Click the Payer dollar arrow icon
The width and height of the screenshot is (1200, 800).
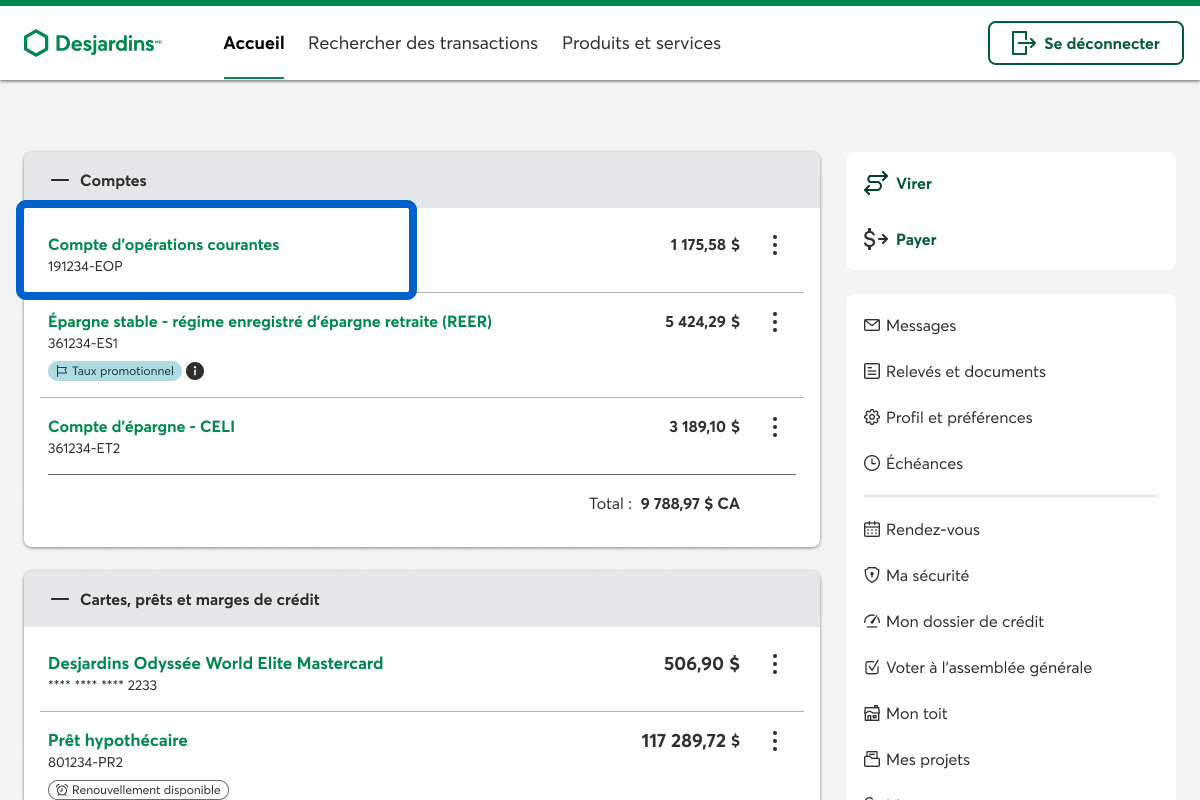[x=876, y=240]
